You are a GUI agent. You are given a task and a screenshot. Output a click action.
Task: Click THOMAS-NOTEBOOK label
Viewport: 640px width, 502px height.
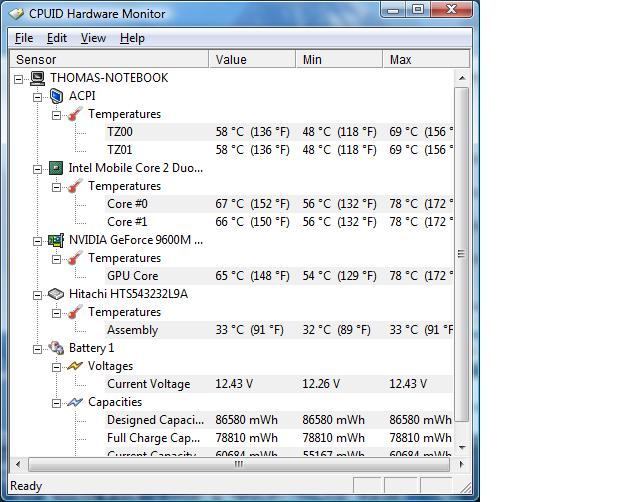point(109,78)
